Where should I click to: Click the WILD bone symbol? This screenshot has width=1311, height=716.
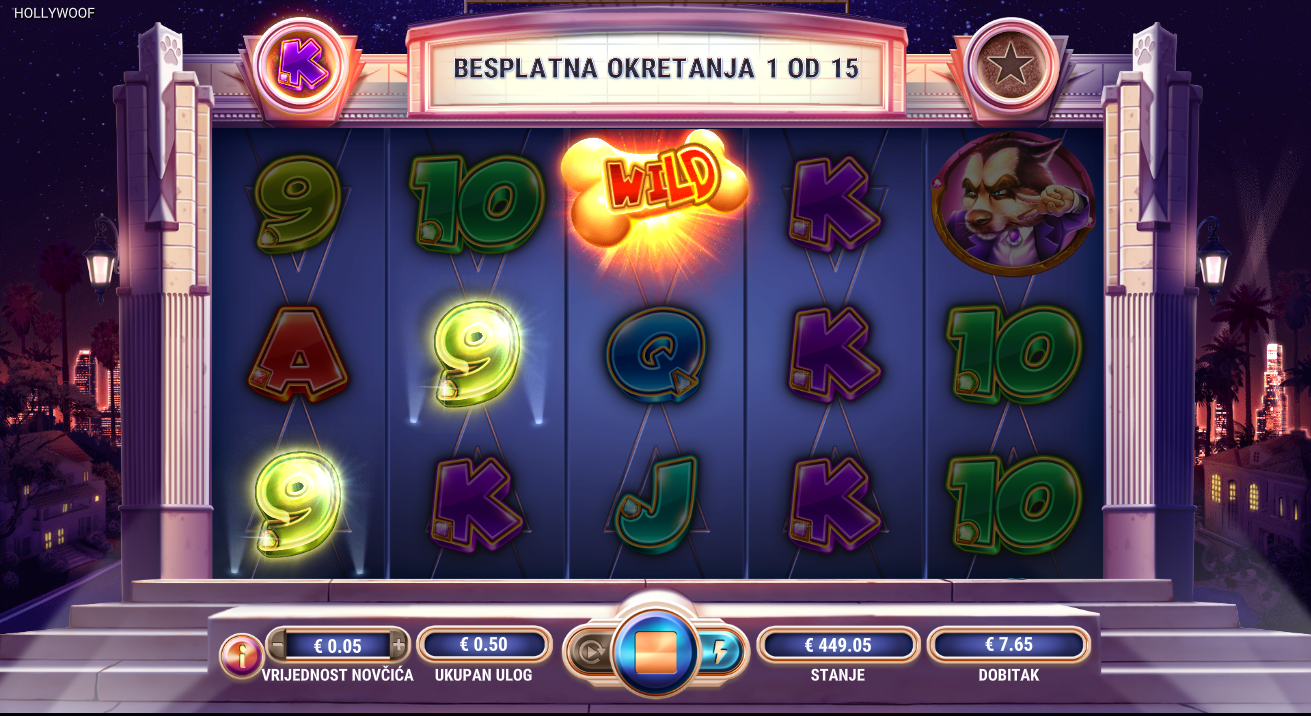tap(656, 187)
